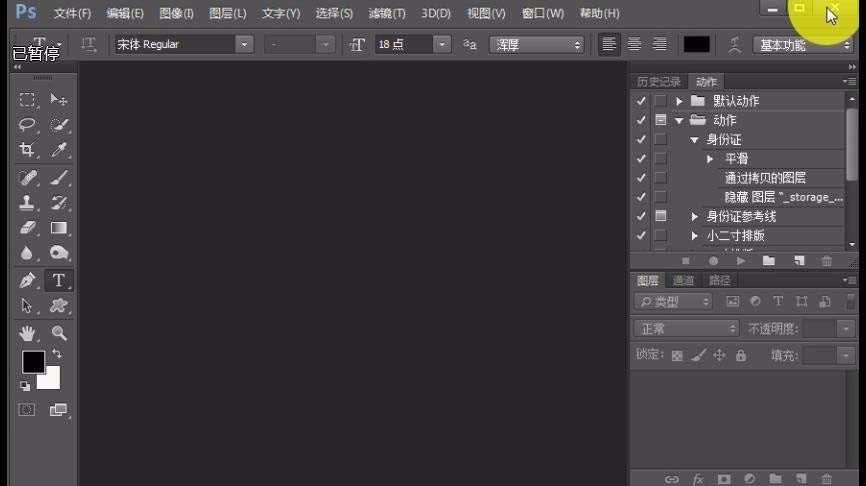866x486 pixels.
Task: Click the font size field 18 点
Action: click(x=404, y=45)
